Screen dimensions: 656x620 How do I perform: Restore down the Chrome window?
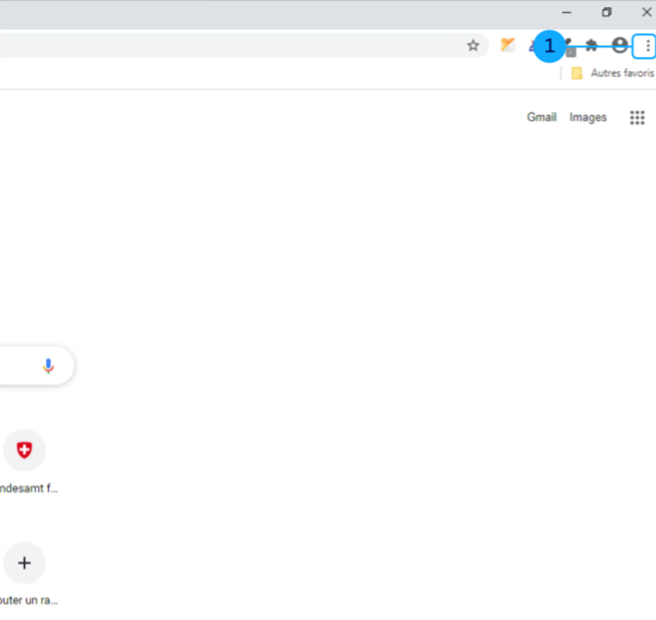click(606, 13)
